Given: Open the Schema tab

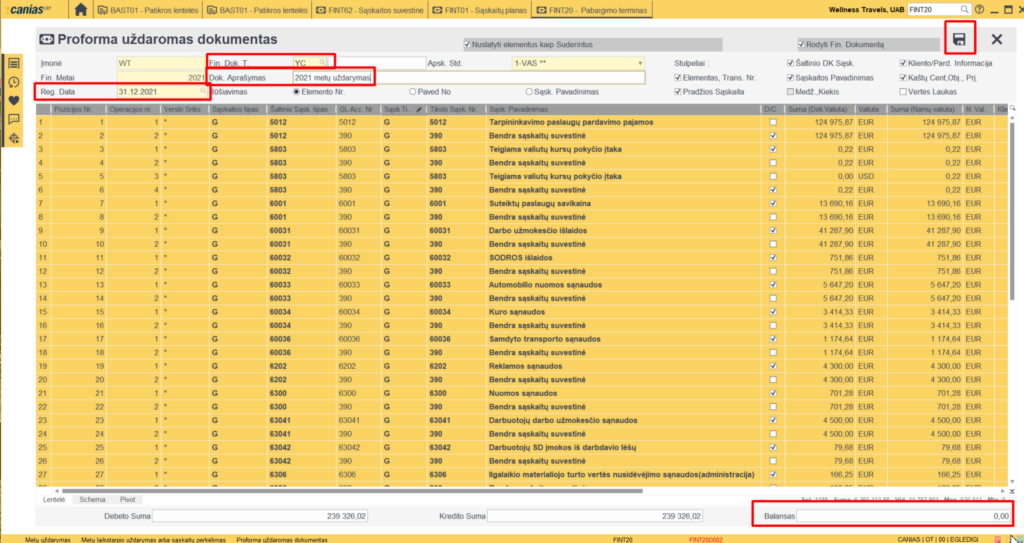Looking at the screenshot, I should [91, 498].
